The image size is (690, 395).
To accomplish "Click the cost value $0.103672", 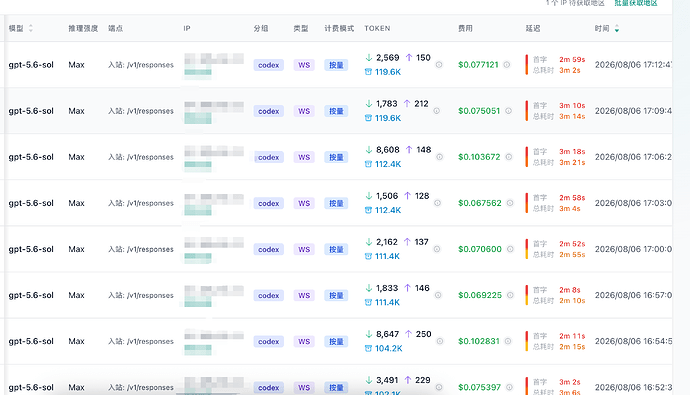I will click(x=479, y=157).
